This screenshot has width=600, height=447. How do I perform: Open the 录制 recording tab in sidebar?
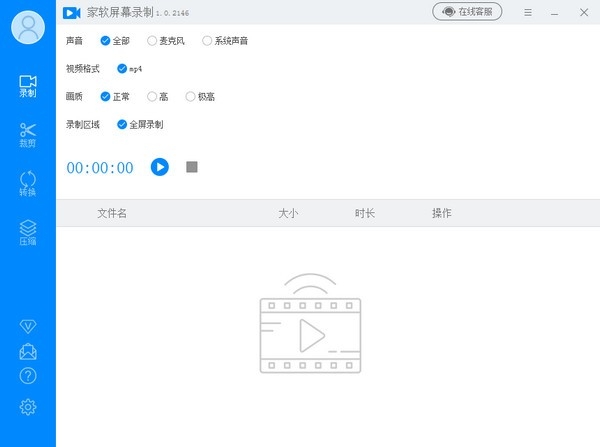point(28,86)
